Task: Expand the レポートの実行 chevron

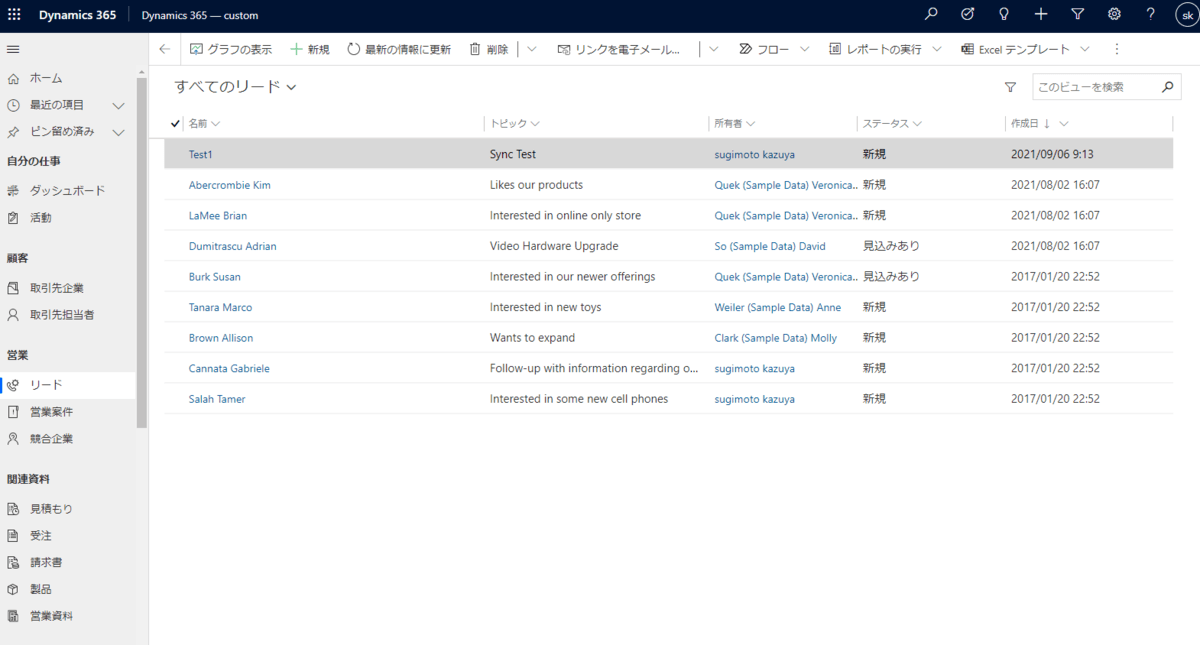Action: click(937, 49)
